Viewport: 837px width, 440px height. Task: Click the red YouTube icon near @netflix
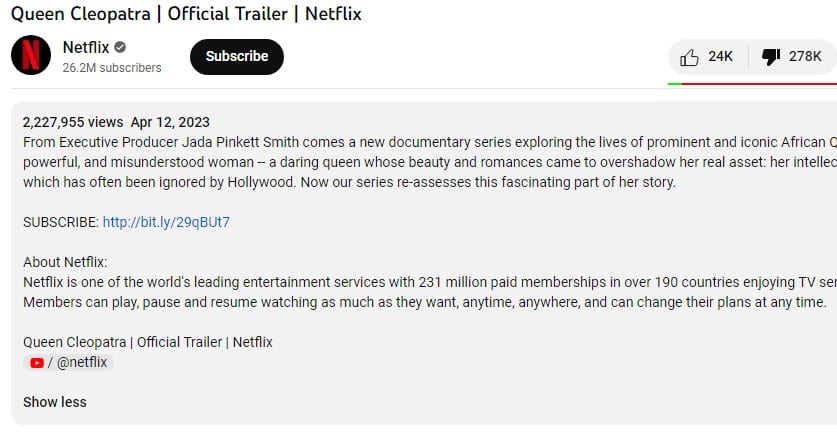coord(37,363)
